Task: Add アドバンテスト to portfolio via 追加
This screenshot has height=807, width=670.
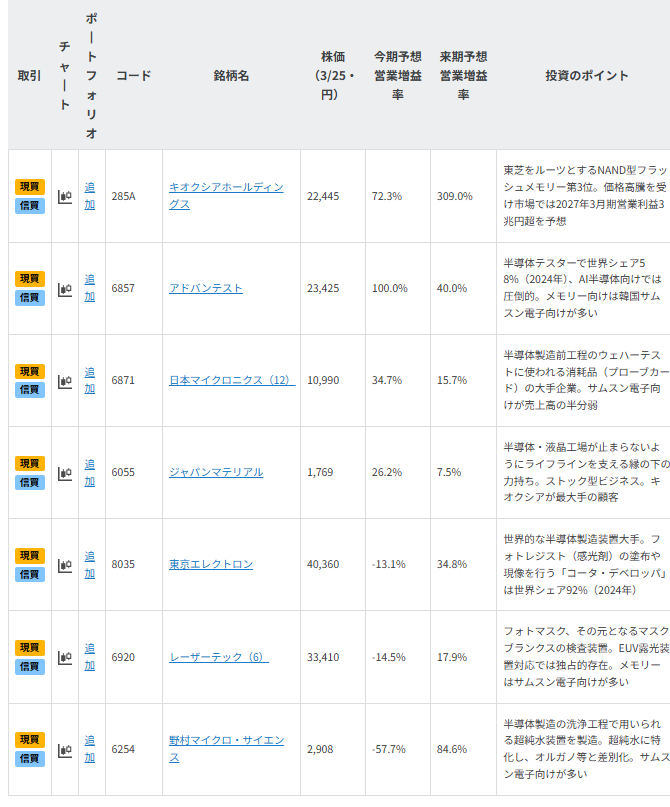Action: pos(90,288)
